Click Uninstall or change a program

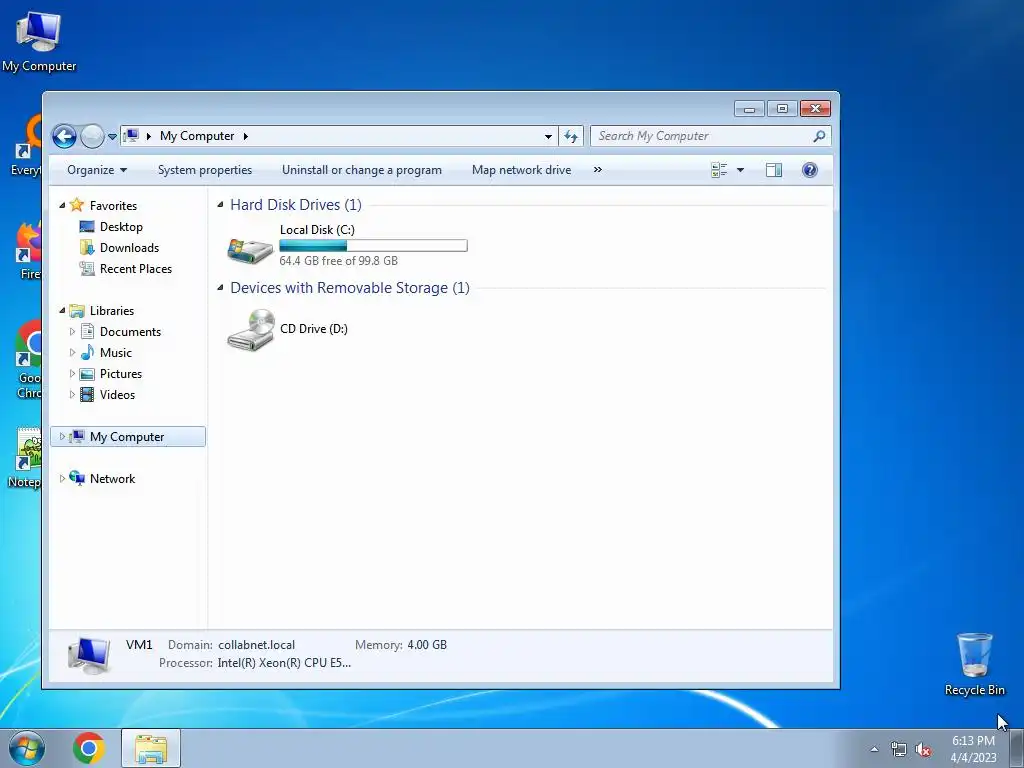(362, 170)
